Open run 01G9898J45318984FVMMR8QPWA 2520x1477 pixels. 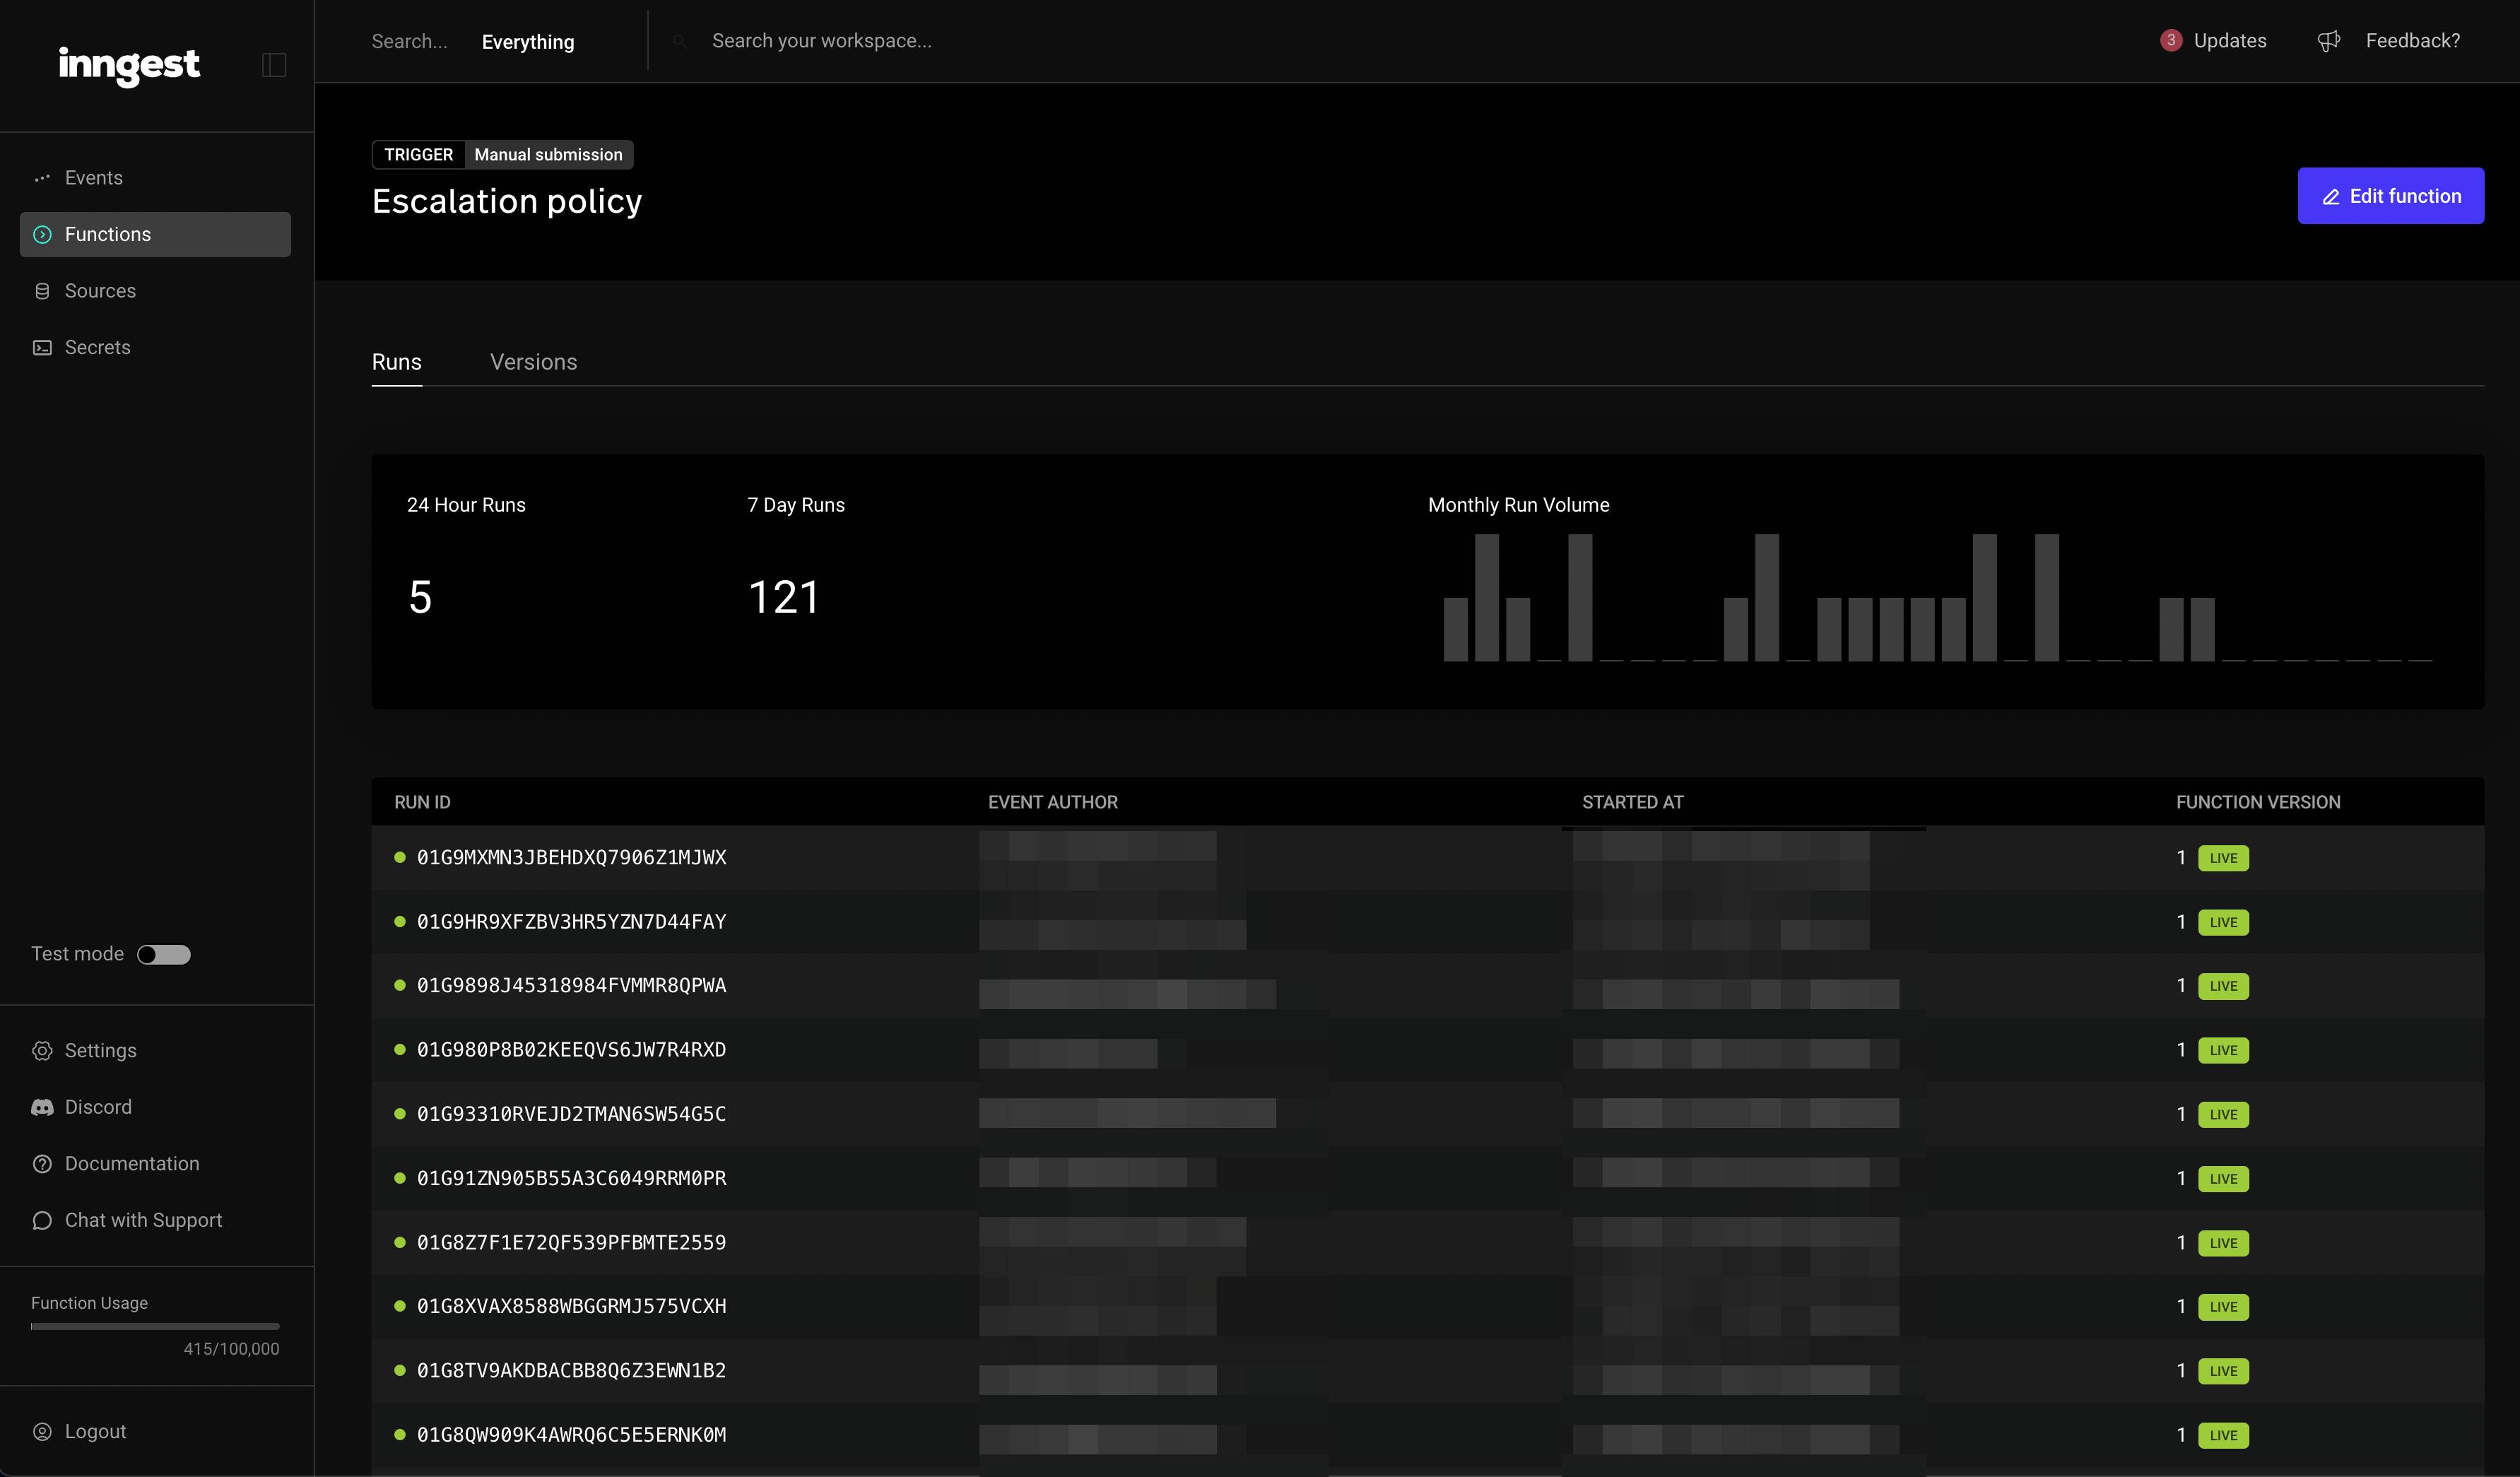click(x=571, y=986)
